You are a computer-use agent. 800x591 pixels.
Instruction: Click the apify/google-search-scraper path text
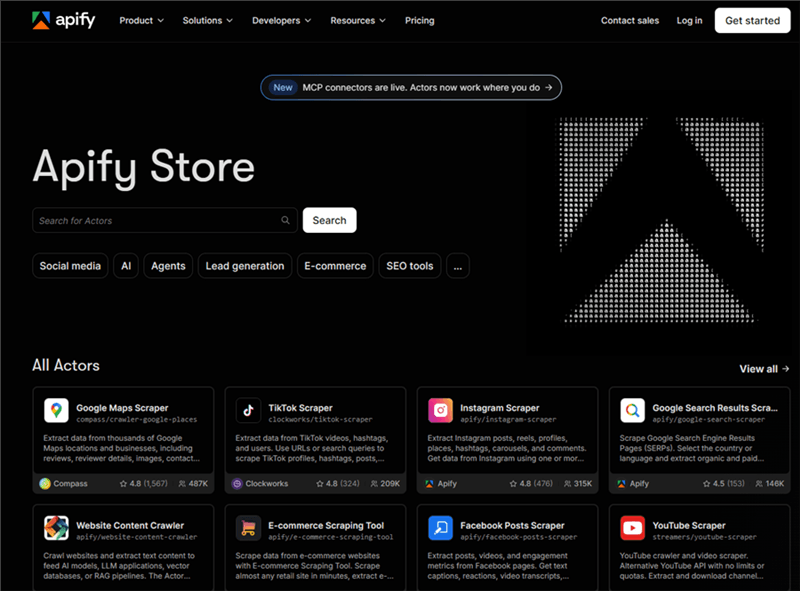click(x=709, y=420)
